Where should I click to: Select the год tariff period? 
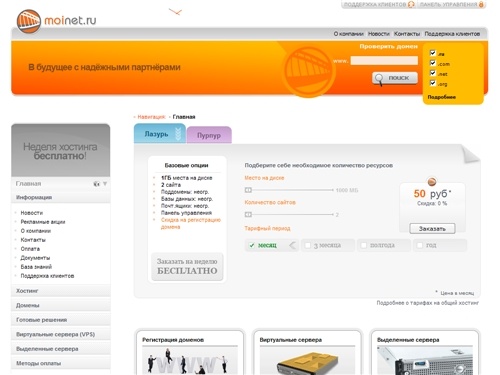pyautogui.click(x=440, y=245)
